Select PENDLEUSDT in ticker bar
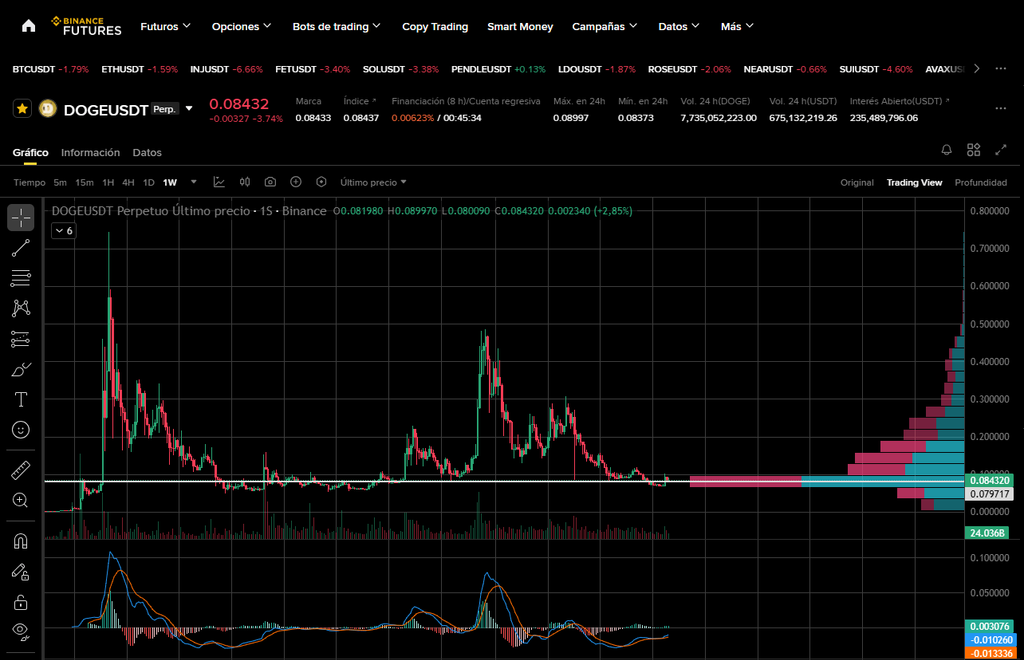 (x=498, y=69)
